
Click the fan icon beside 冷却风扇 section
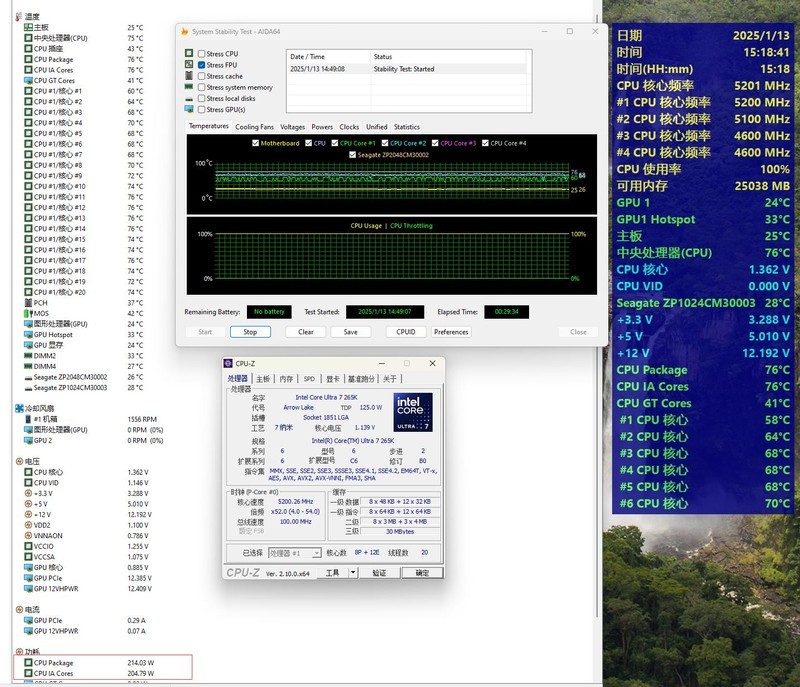(x=17, y=408)
